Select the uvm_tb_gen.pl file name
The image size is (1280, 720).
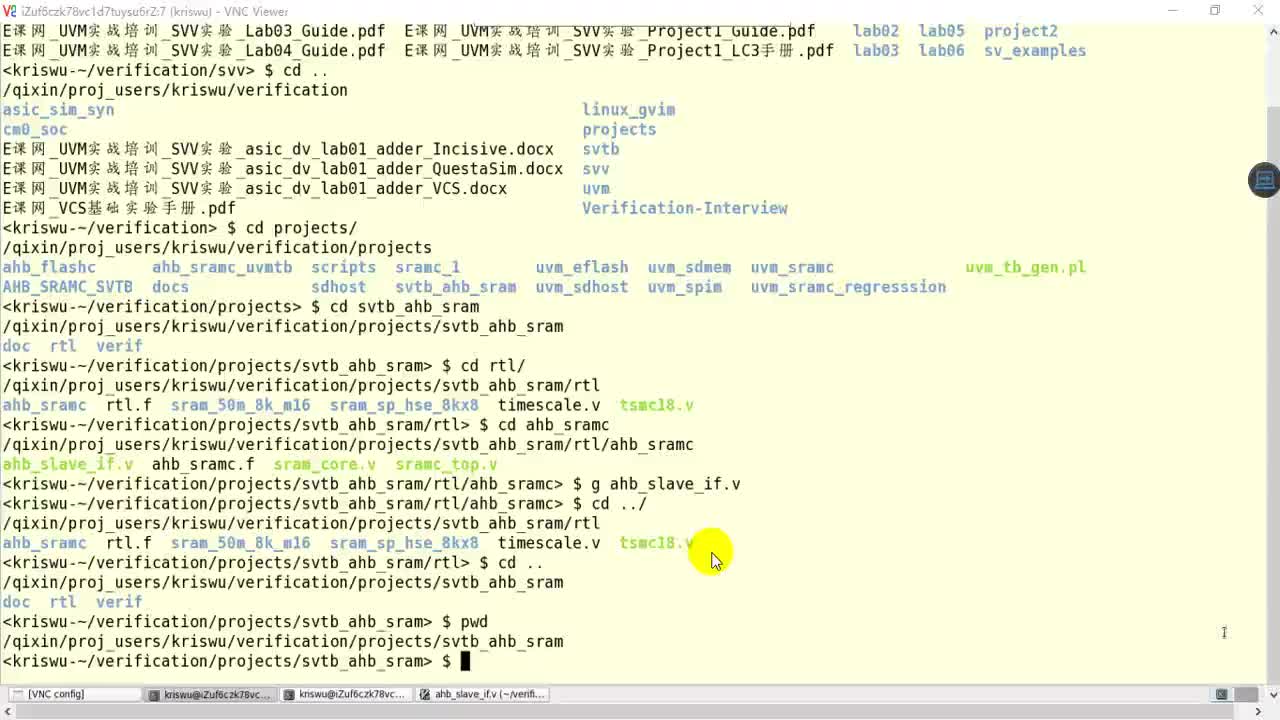[x=1025, y=267]
